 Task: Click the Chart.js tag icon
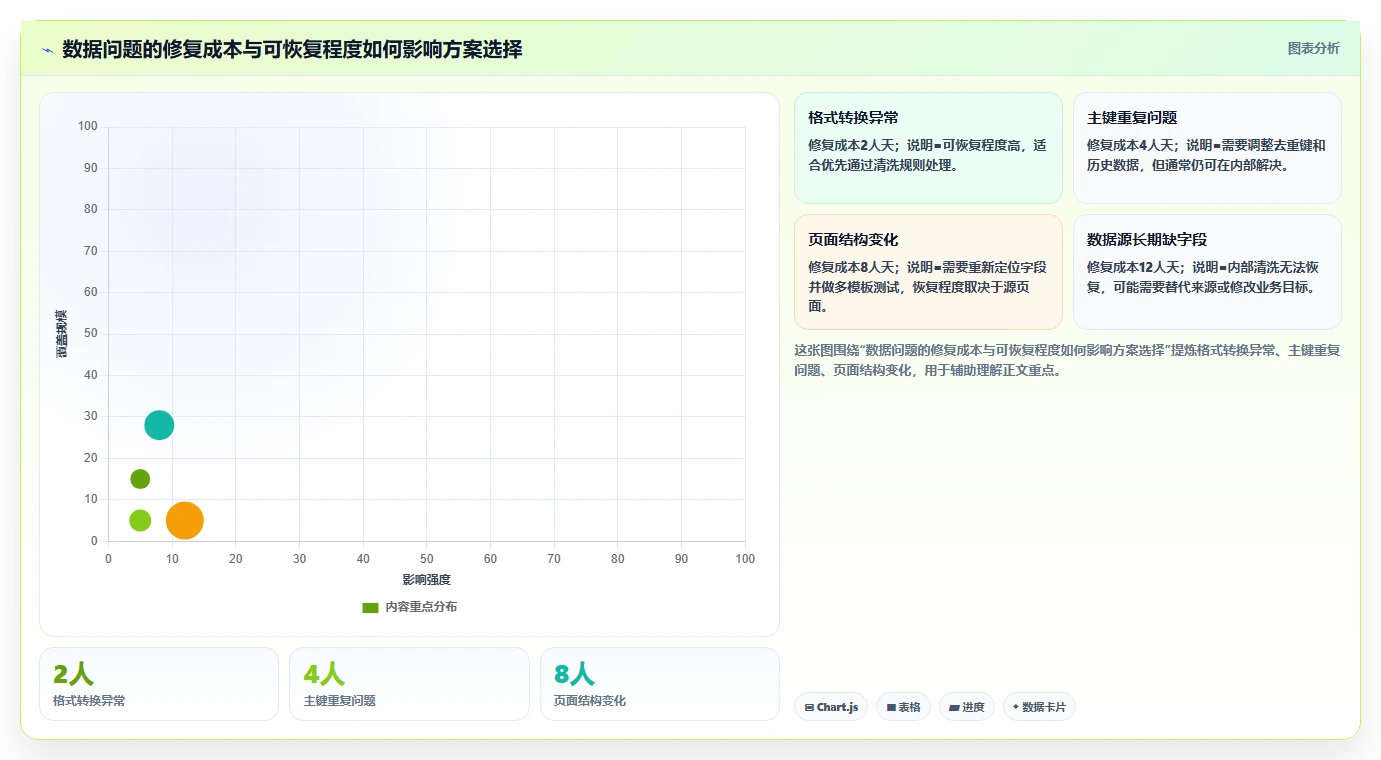click(809, 708)
